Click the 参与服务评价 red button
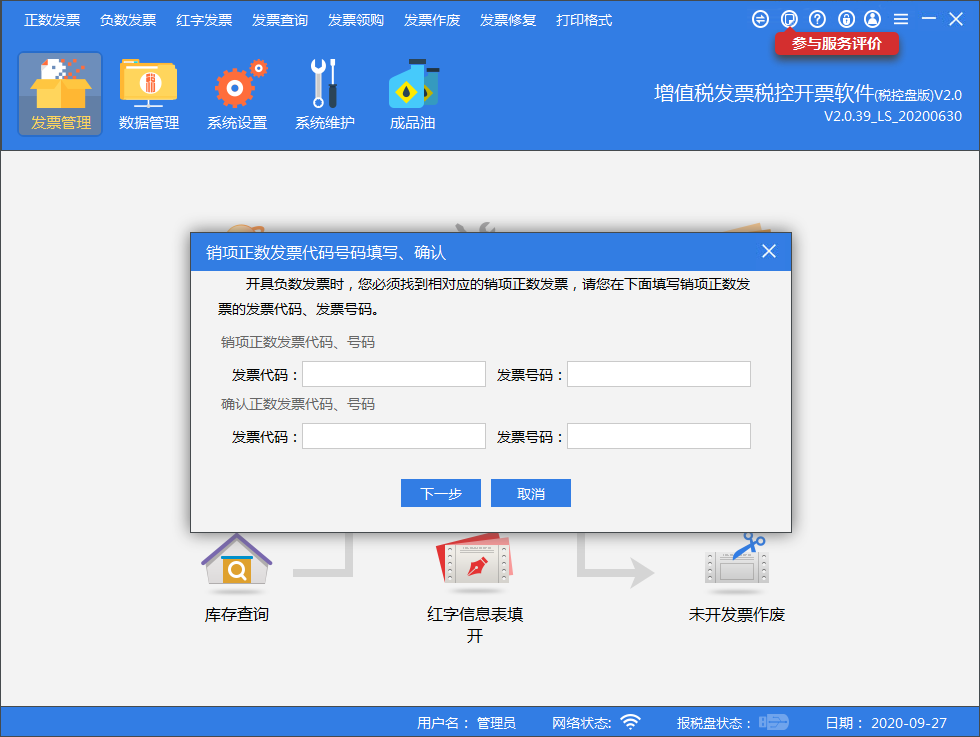The height and width of the screenshot is (737, 980). click(x=837, y=44)
